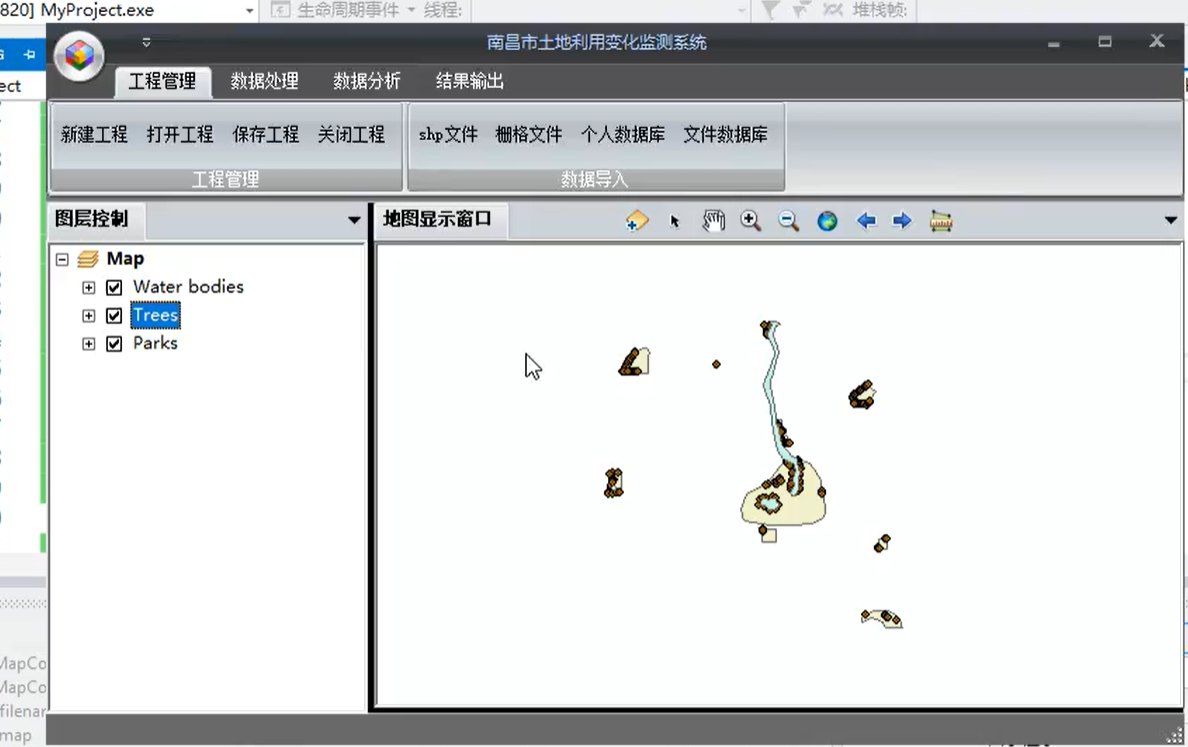Uncheck the Water bodies layer checkbox
This screenshot has height=747, width=1188.
point(114,287)
